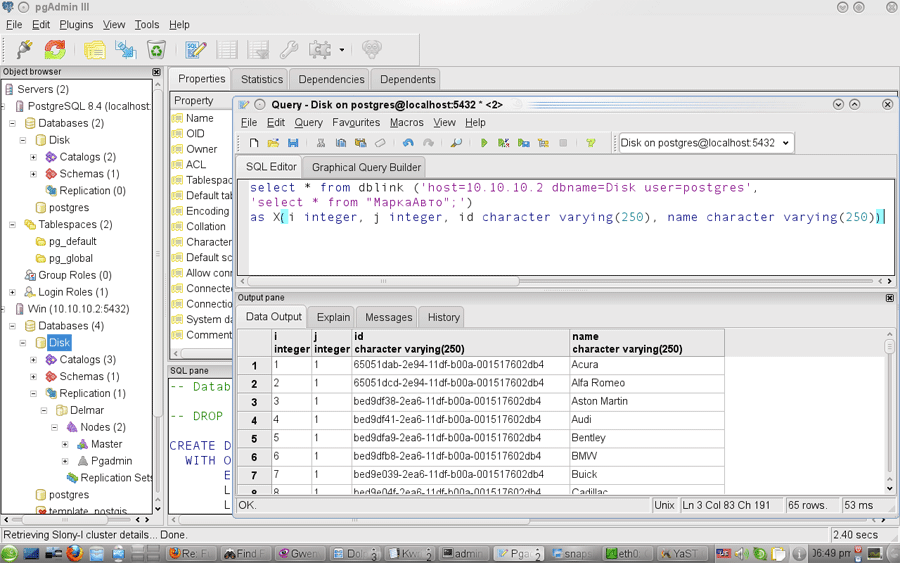Expand the Master node in tree
Image resolution: width=900 pixels, height=563 pixels.
[x=65, y=444]
